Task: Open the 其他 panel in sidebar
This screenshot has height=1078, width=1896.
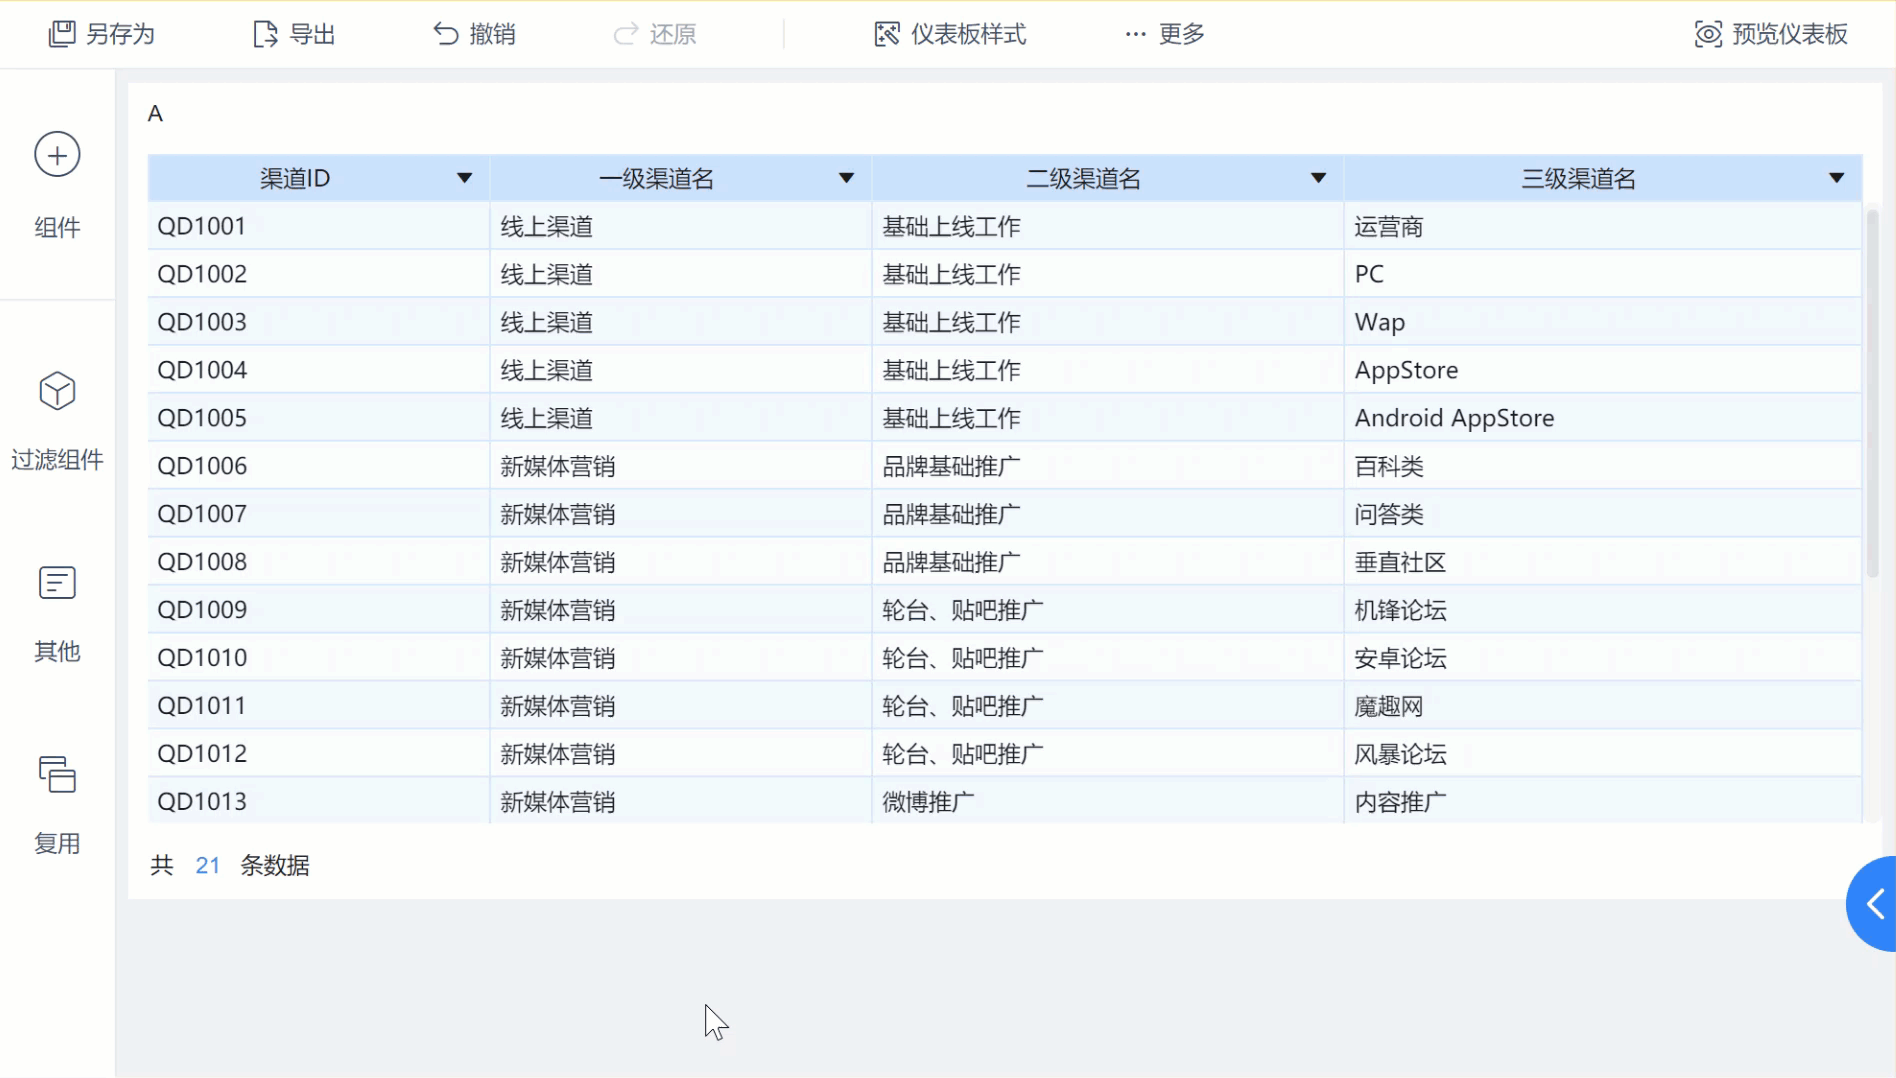Action: 56,583
